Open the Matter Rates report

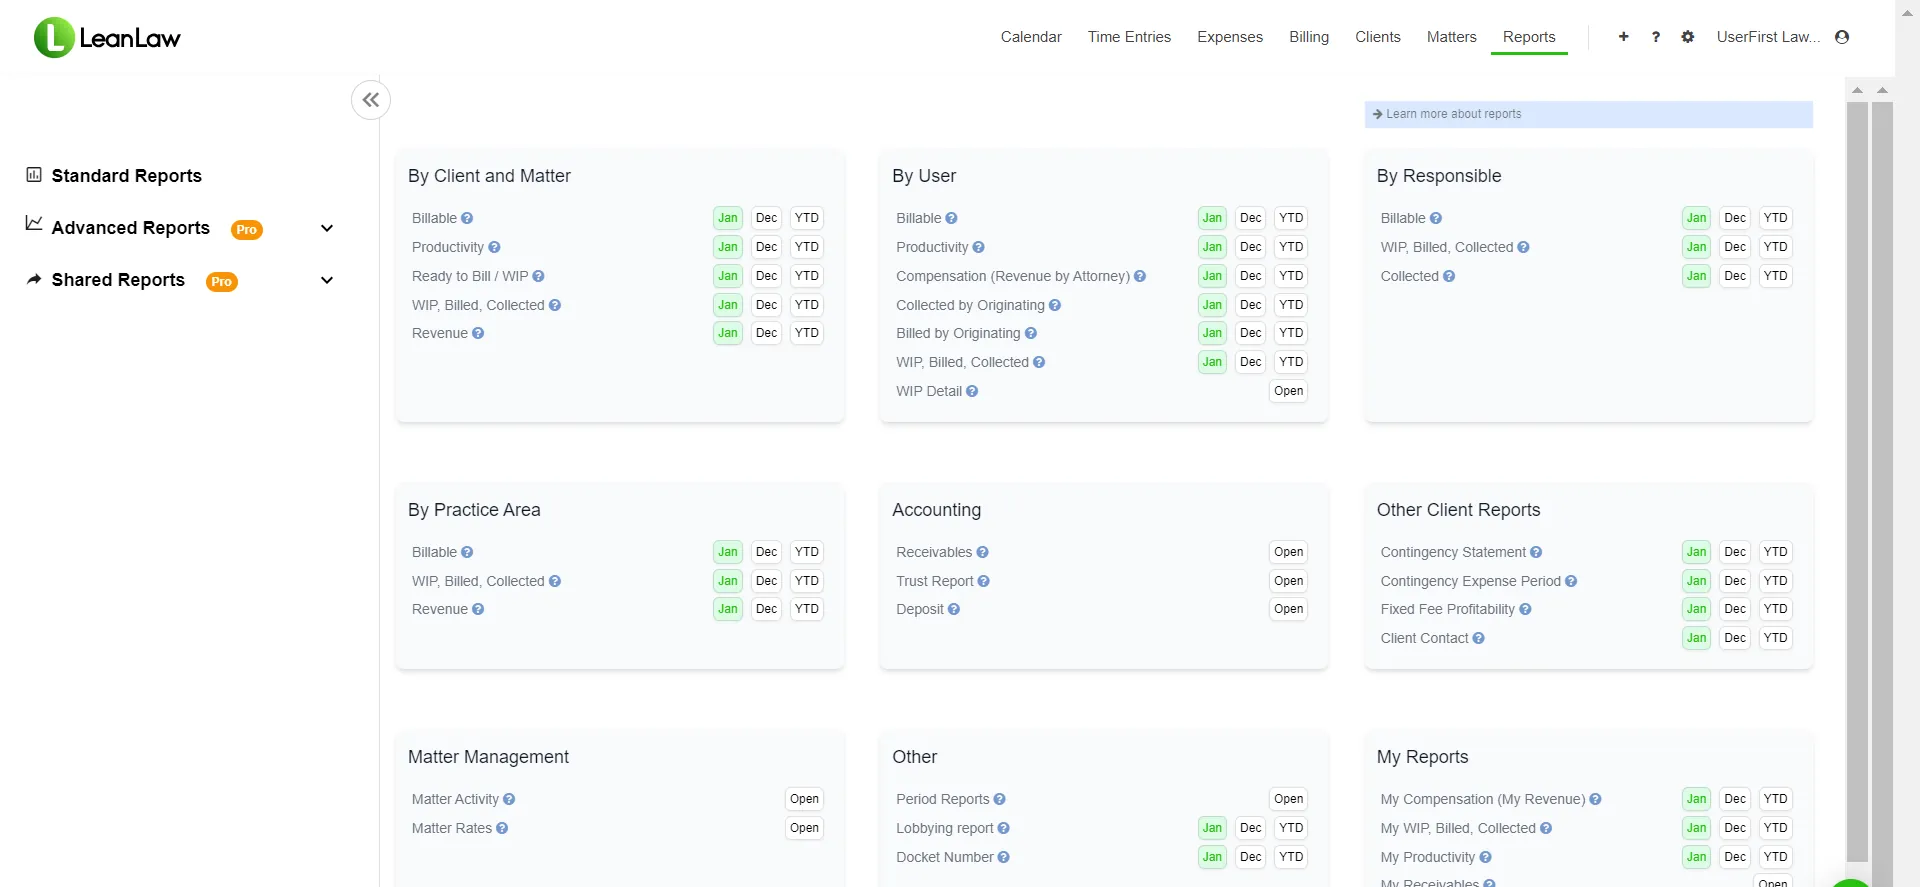point(804,828)
